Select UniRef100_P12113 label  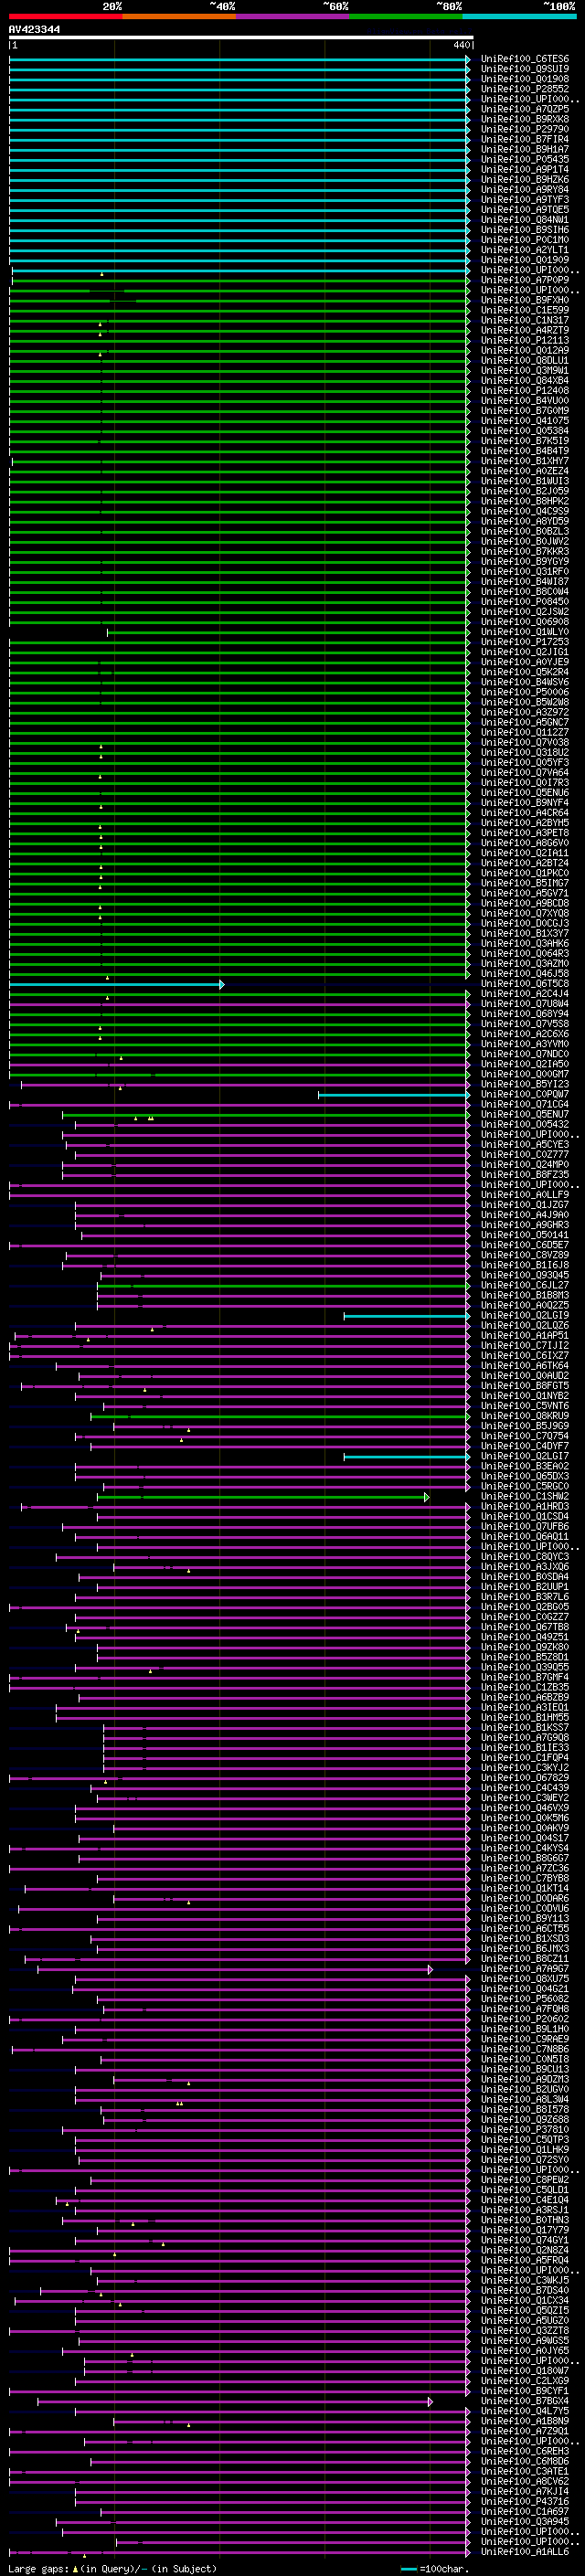[x=524, y=340]
